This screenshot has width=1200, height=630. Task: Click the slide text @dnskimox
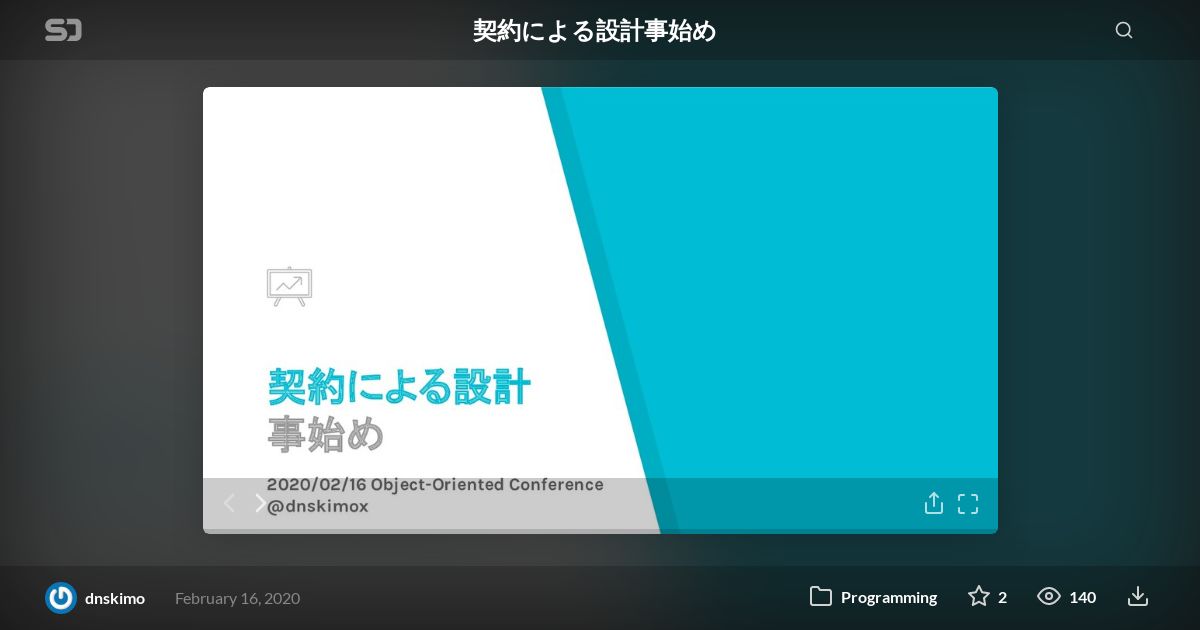pos(317,507)
